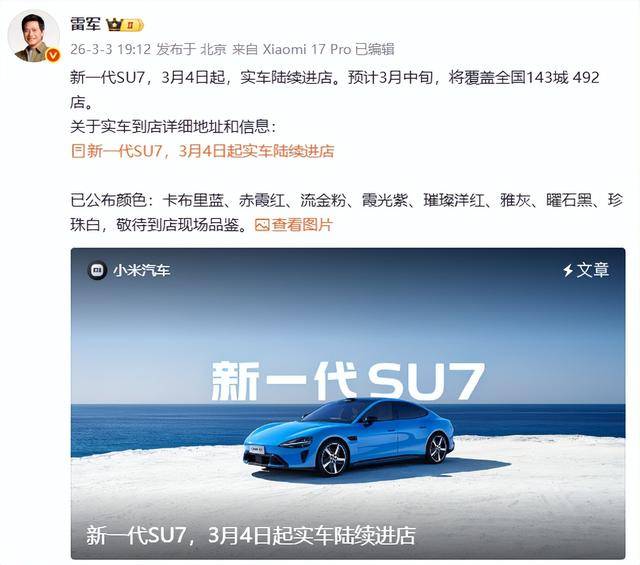Open the orange 新一代SU7 3月4日起实车陆续进店 link
The image size is (640, 565).
coord(210,151)
